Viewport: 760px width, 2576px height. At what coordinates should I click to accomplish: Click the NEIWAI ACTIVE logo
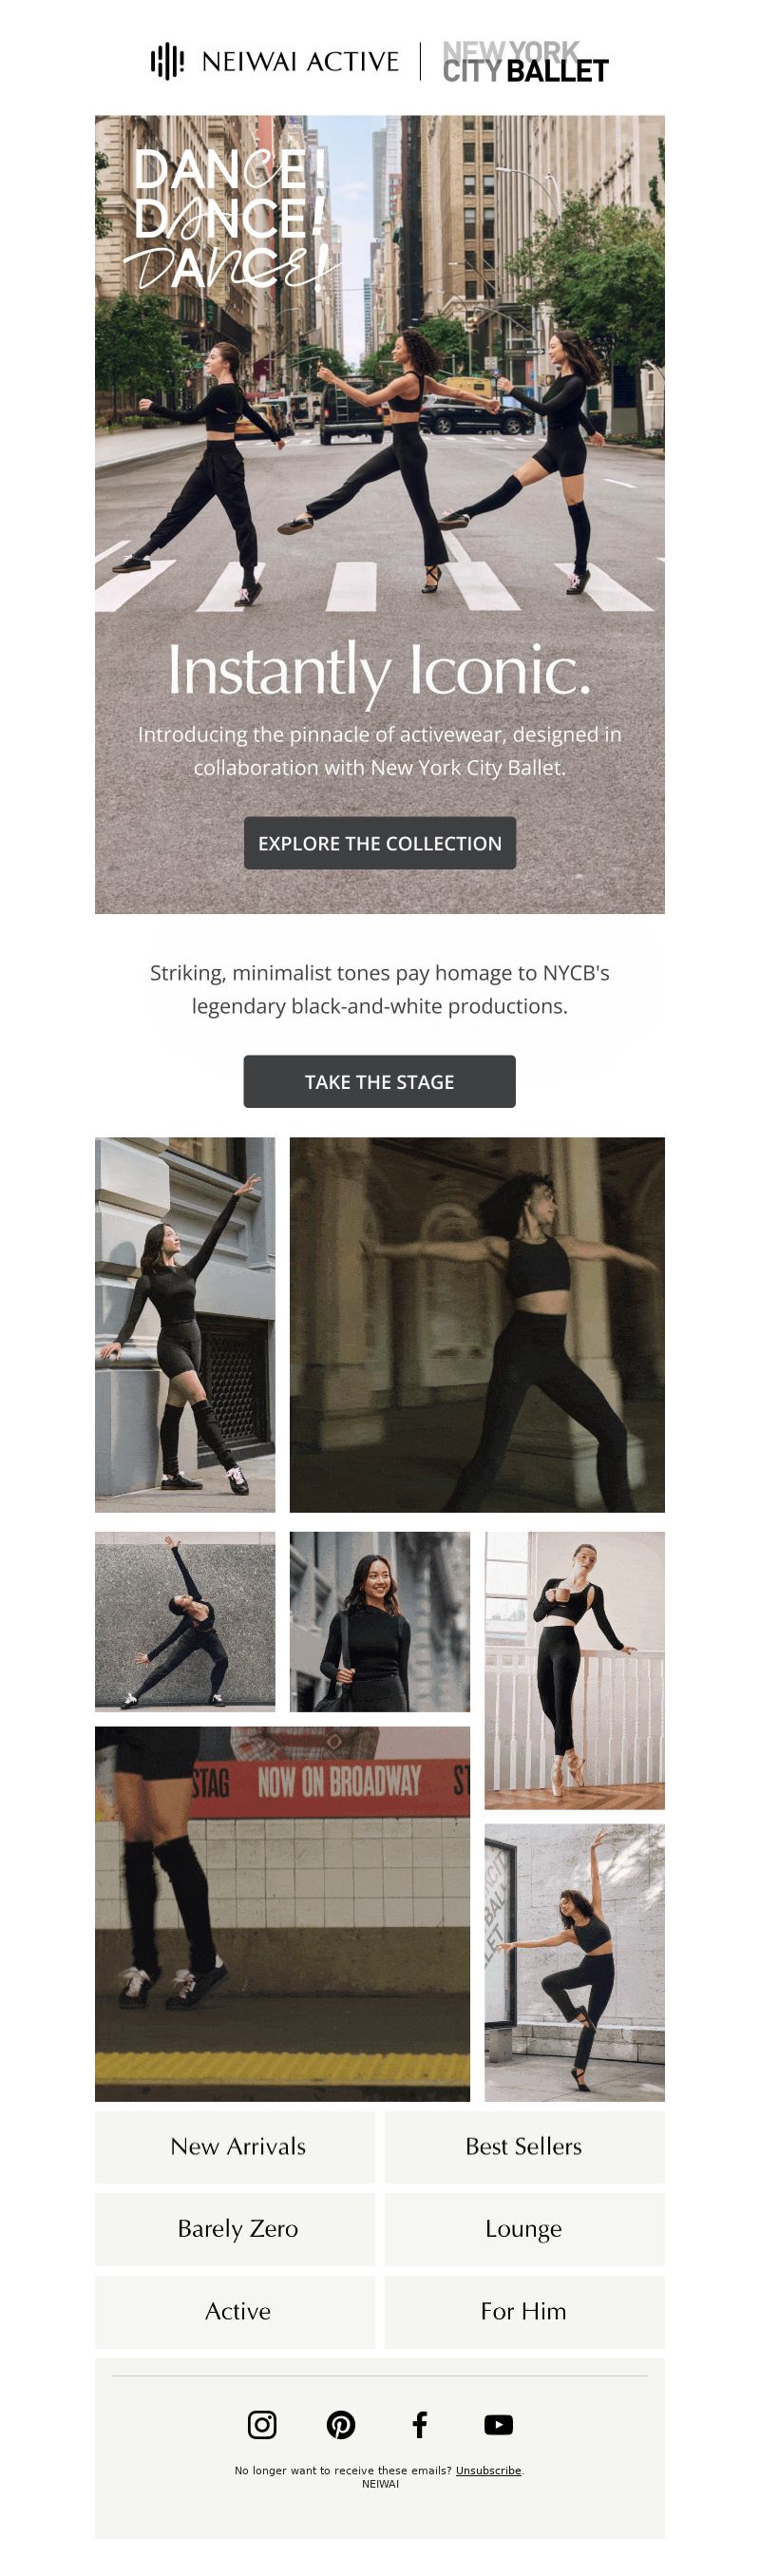275,61
